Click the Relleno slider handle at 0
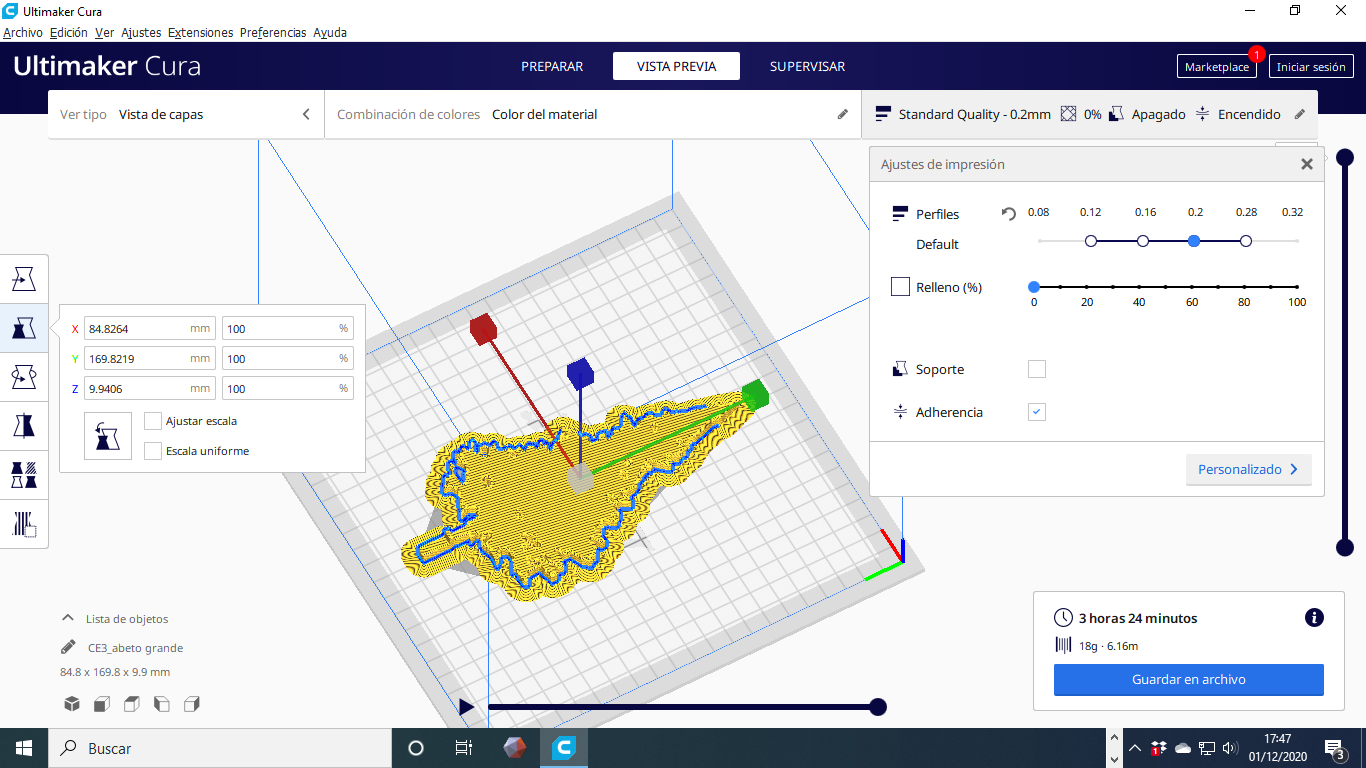Viewport: 1366px width, 768px height. pos(1034,287)
